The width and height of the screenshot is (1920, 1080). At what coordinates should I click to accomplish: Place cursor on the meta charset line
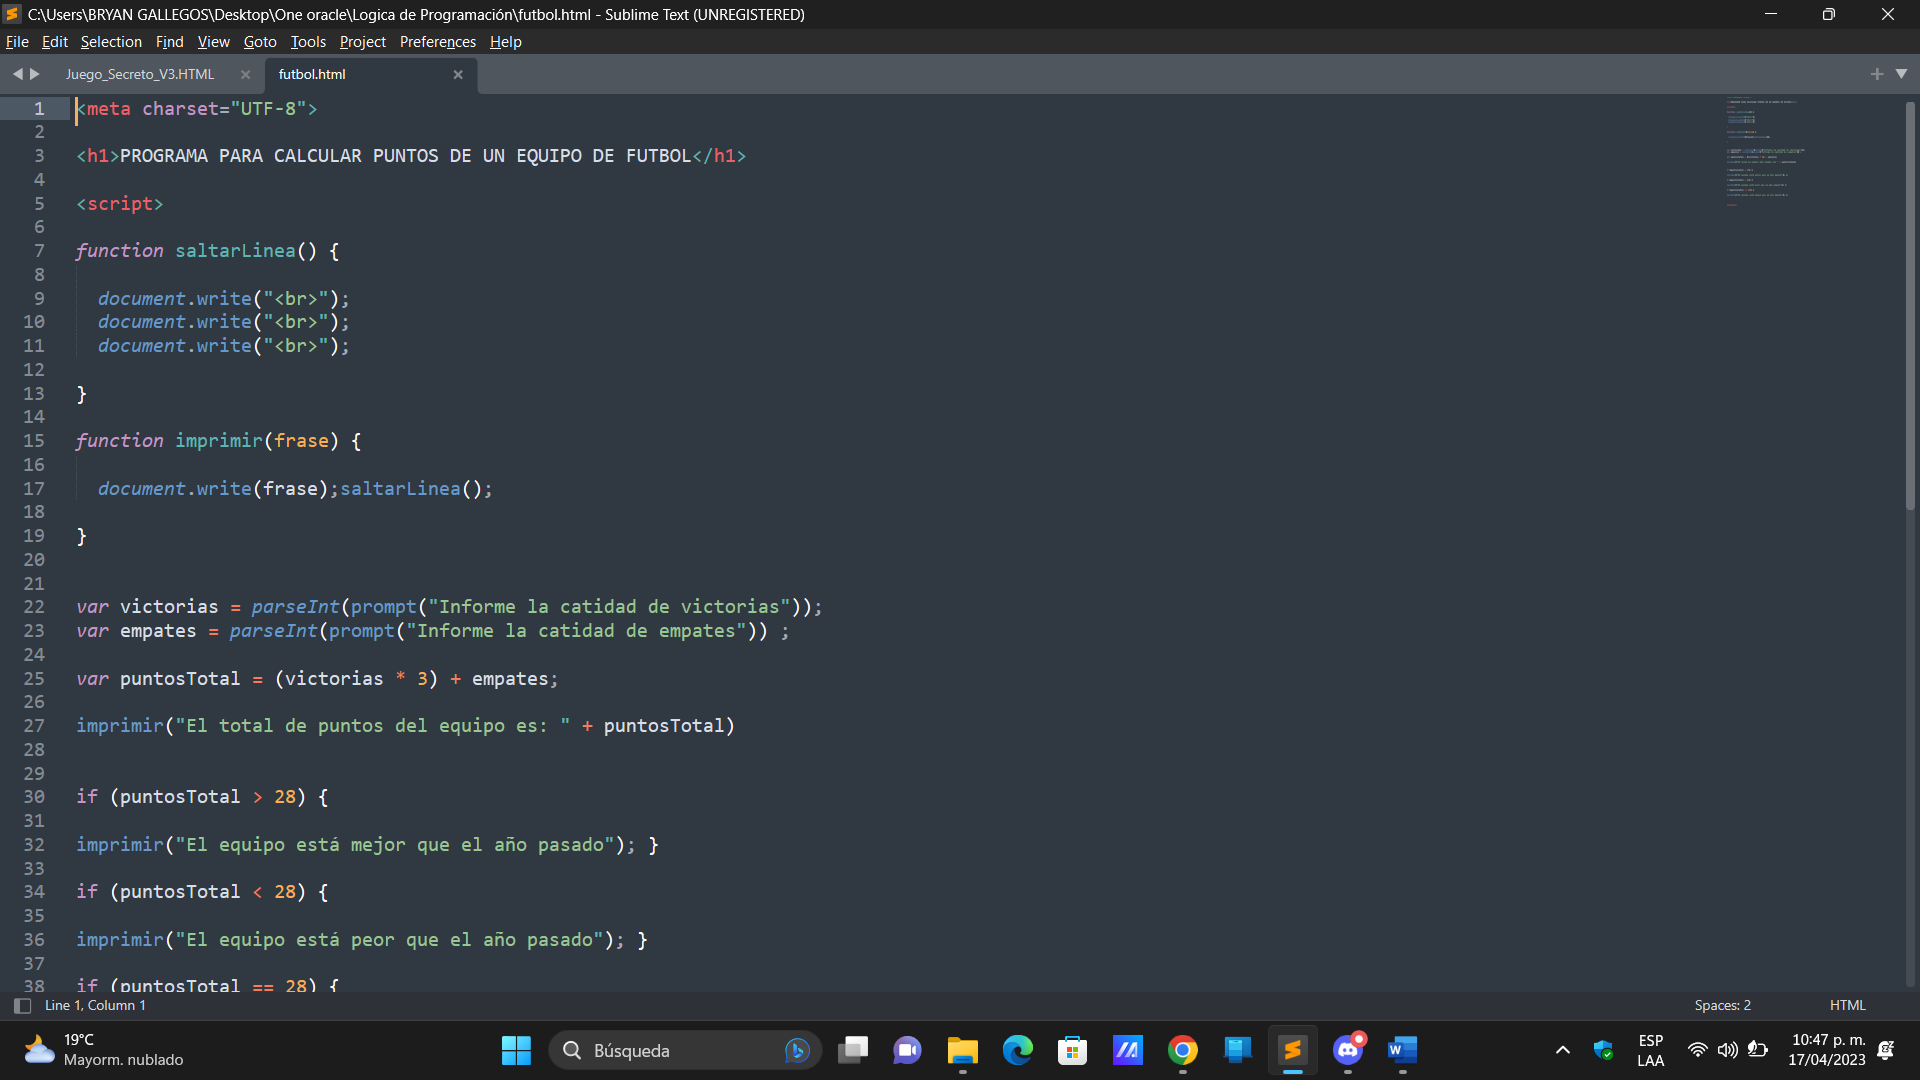[197, 109]
